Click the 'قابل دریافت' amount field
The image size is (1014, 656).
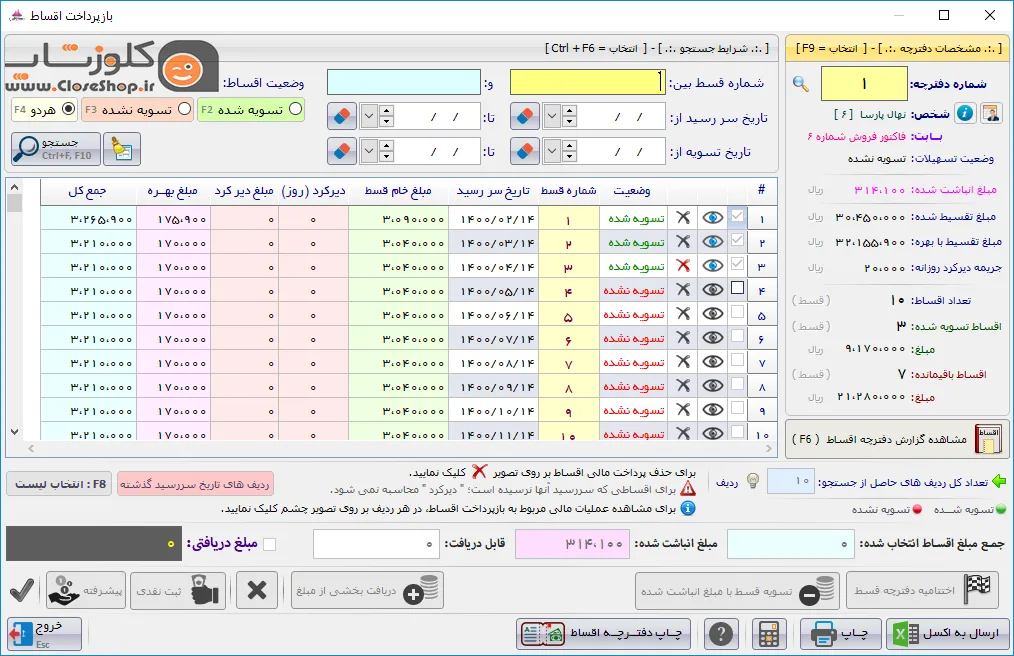376,544
